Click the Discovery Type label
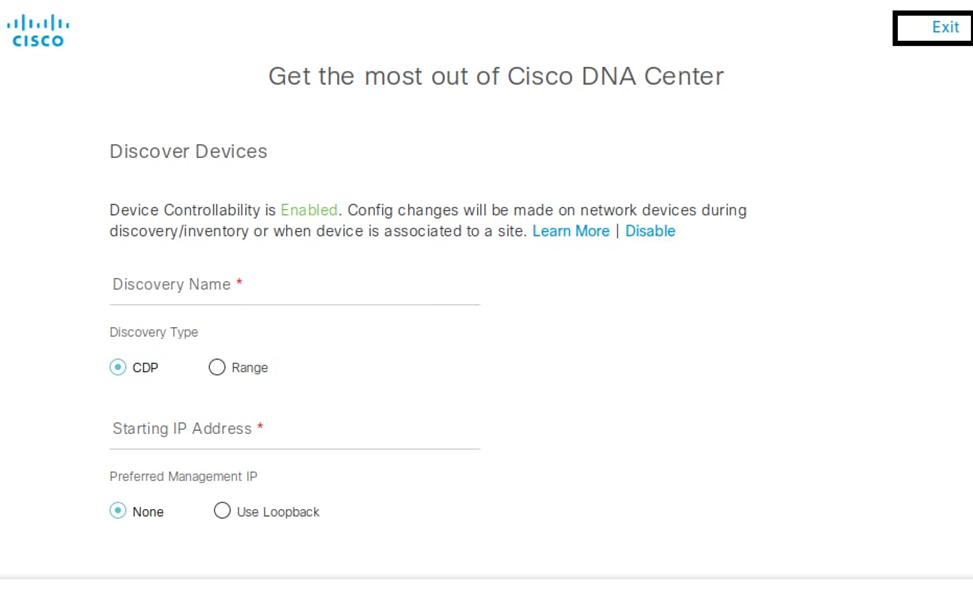 tap(154, 332)
